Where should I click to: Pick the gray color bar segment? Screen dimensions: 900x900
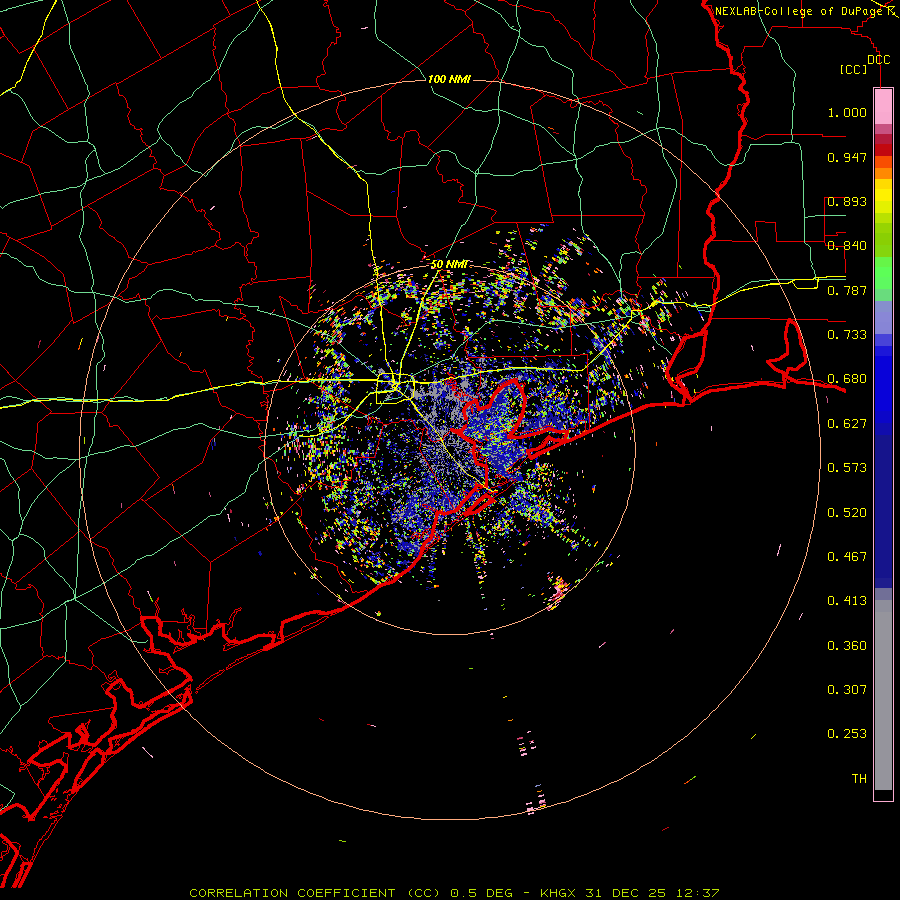coord(883,695)
